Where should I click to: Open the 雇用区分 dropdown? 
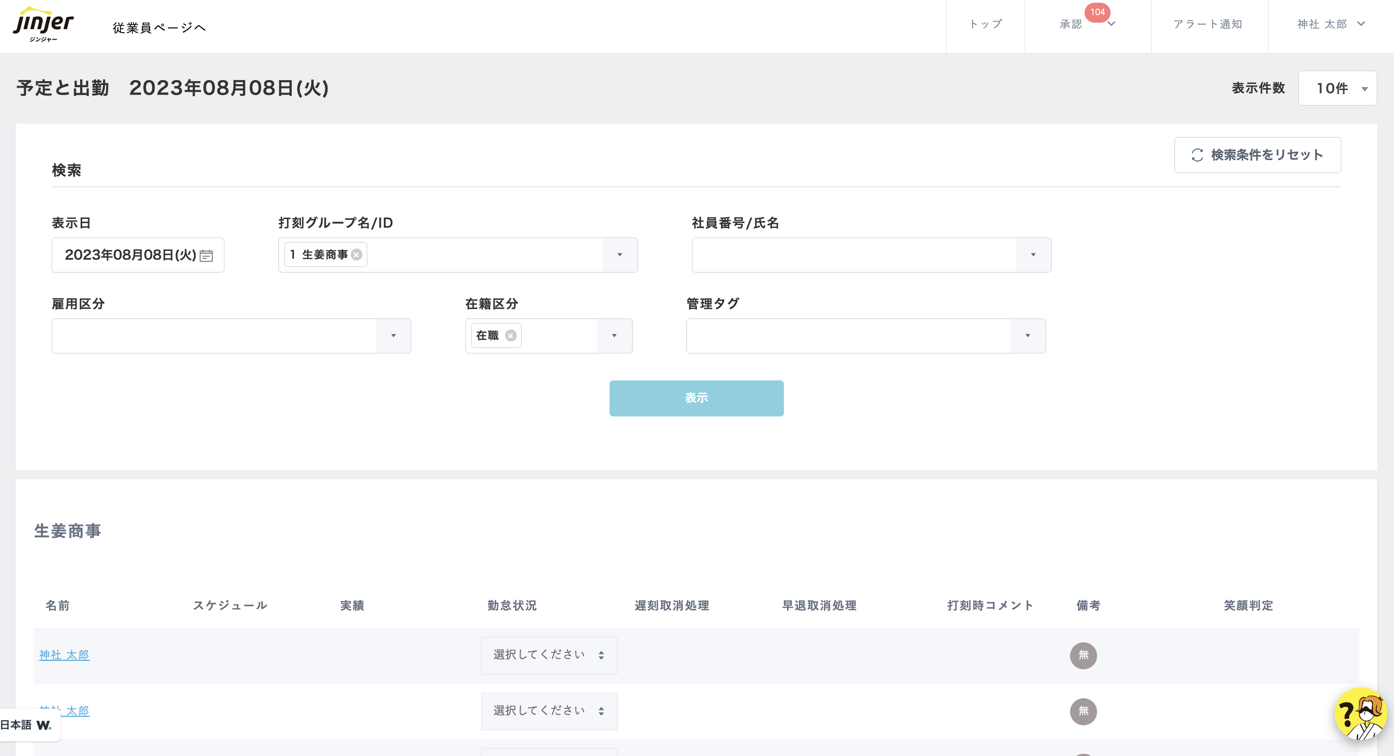coord(393,336)
